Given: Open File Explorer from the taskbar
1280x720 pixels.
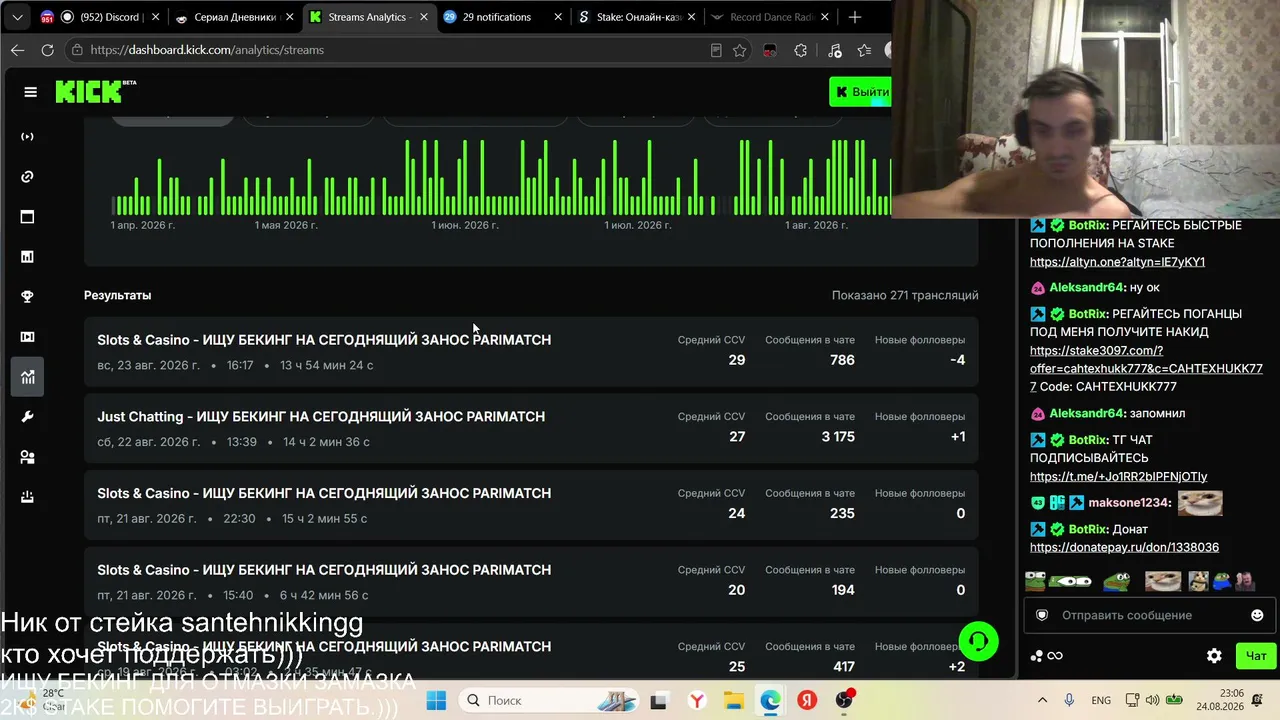Looking at the screenshot, I should (x=733, y=701).
